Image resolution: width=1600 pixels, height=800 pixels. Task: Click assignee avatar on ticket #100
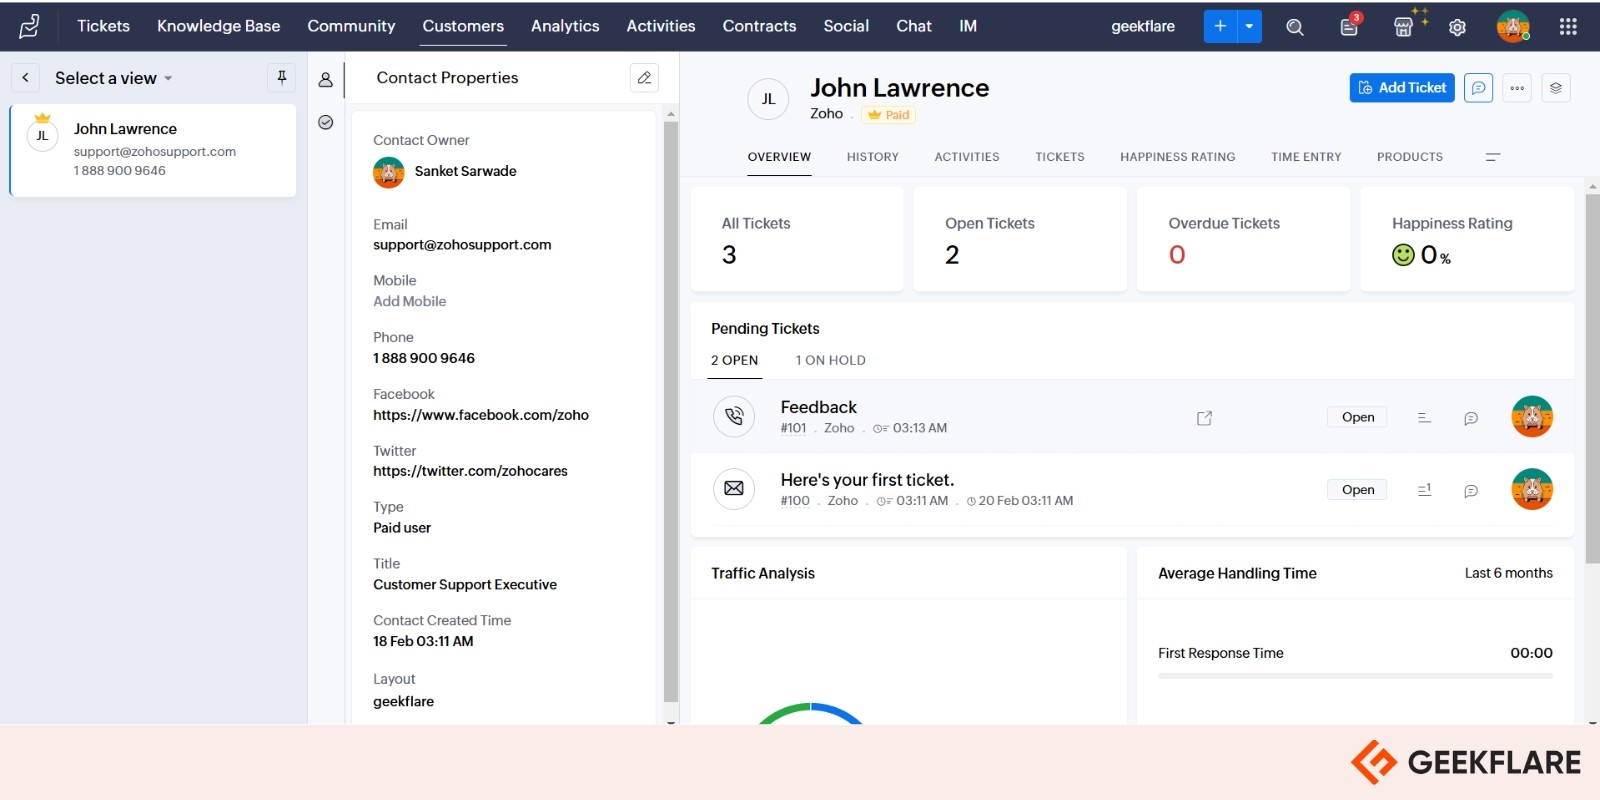(x=1532, y=489)
